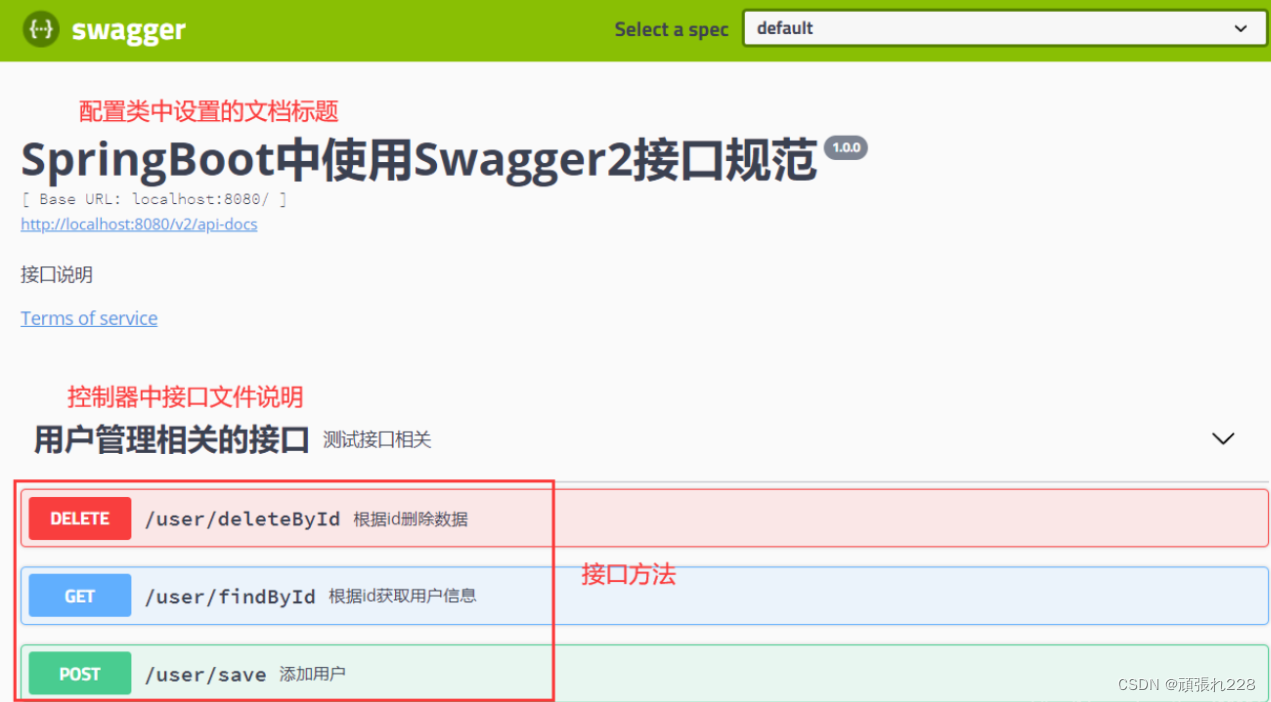
Task: Click the Select a spec label
Action: [671, 29]
